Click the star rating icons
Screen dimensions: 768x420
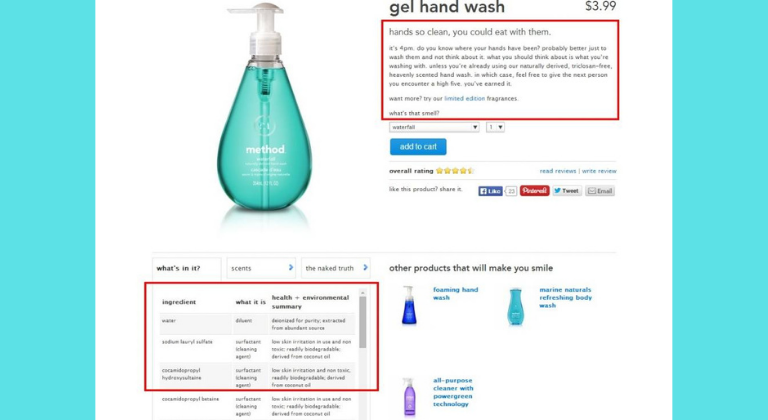pos(455,171)
